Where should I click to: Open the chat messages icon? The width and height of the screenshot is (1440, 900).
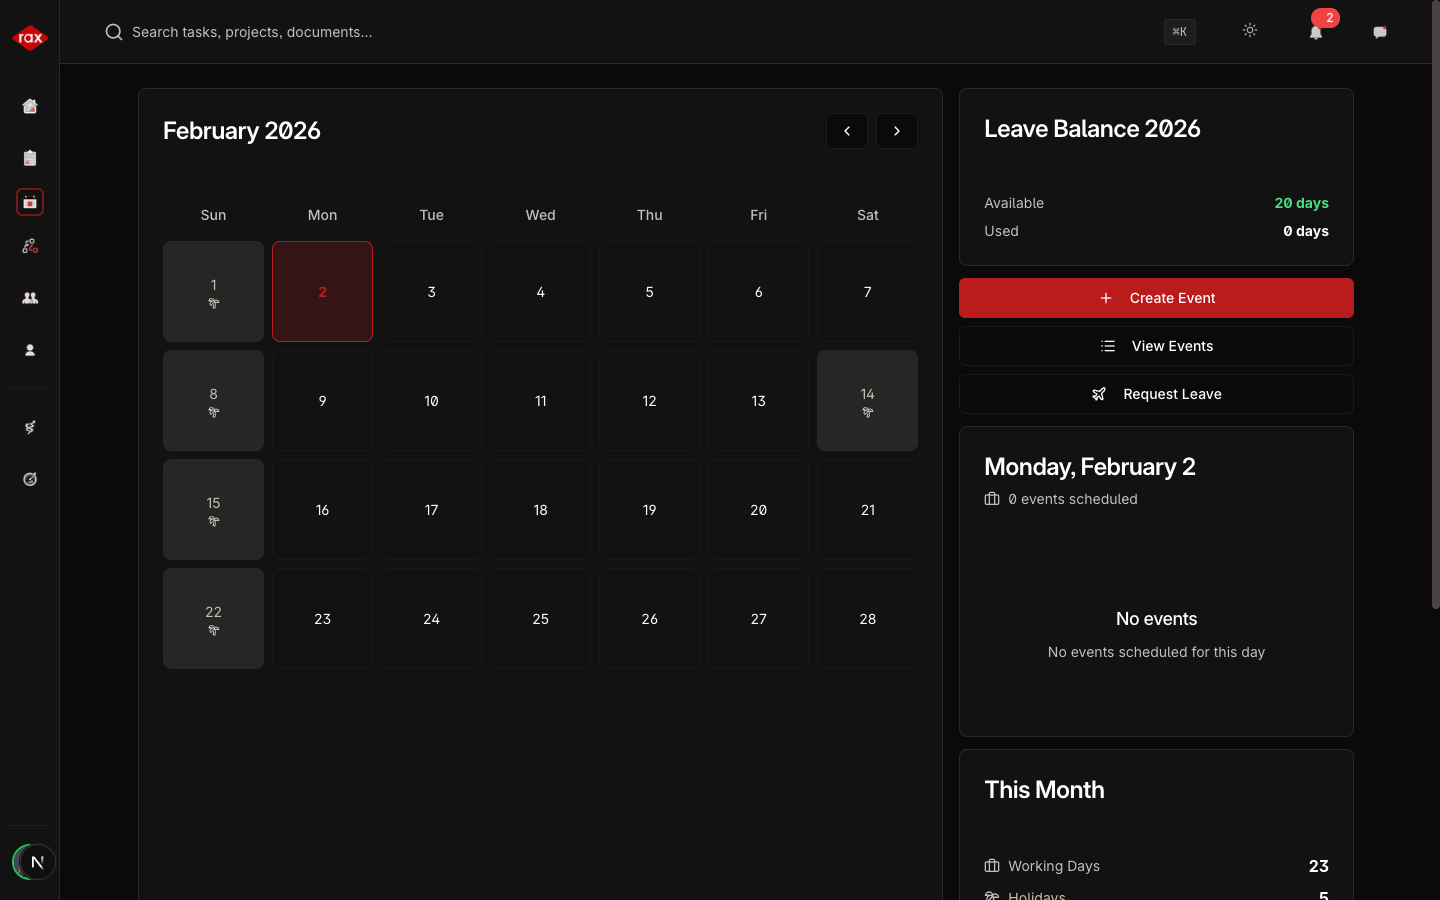point(1380,32)
